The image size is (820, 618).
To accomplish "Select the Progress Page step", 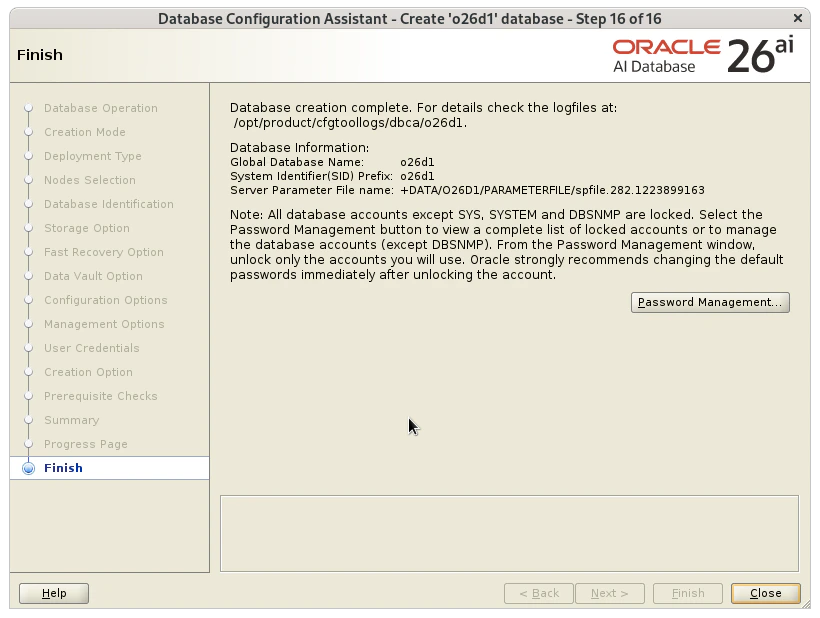I will (x=86, y=444).
